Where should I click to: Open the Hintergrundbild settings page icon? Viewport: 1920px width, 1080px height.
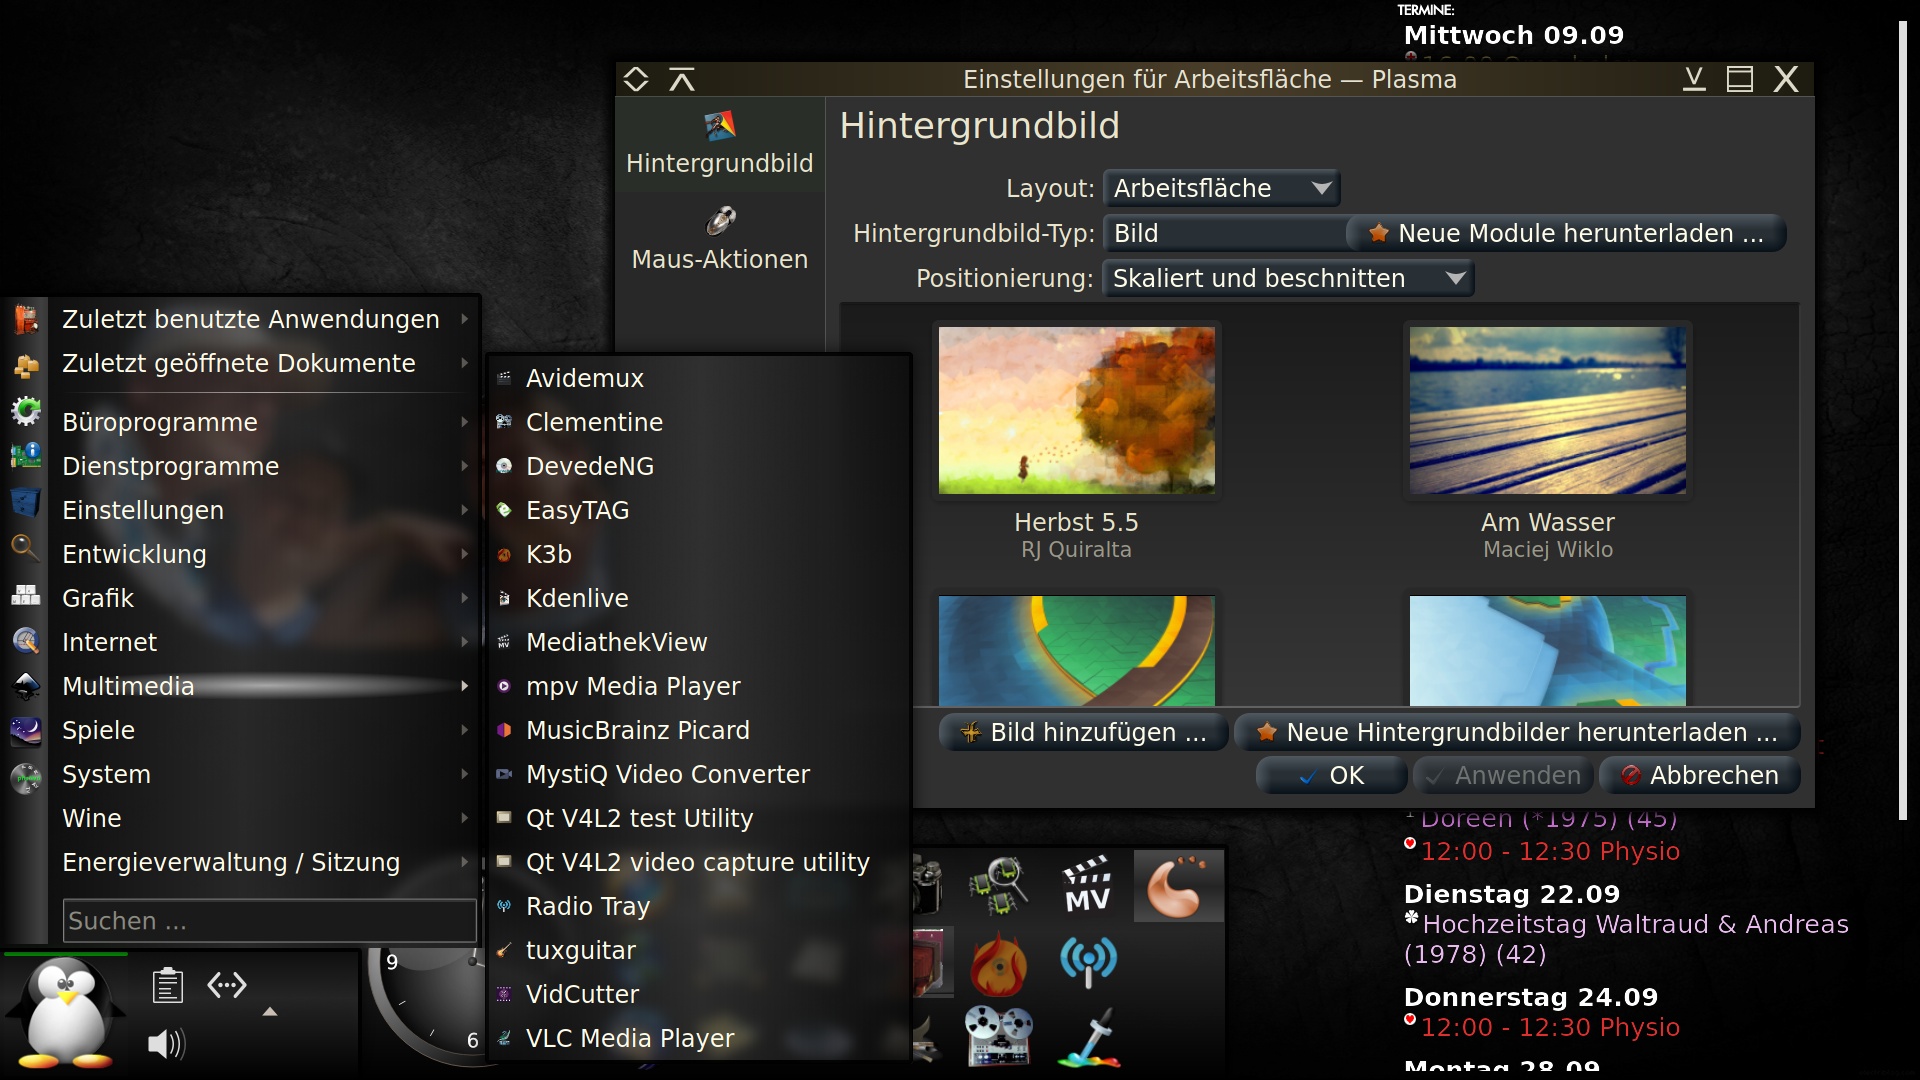tap(720, 126)
